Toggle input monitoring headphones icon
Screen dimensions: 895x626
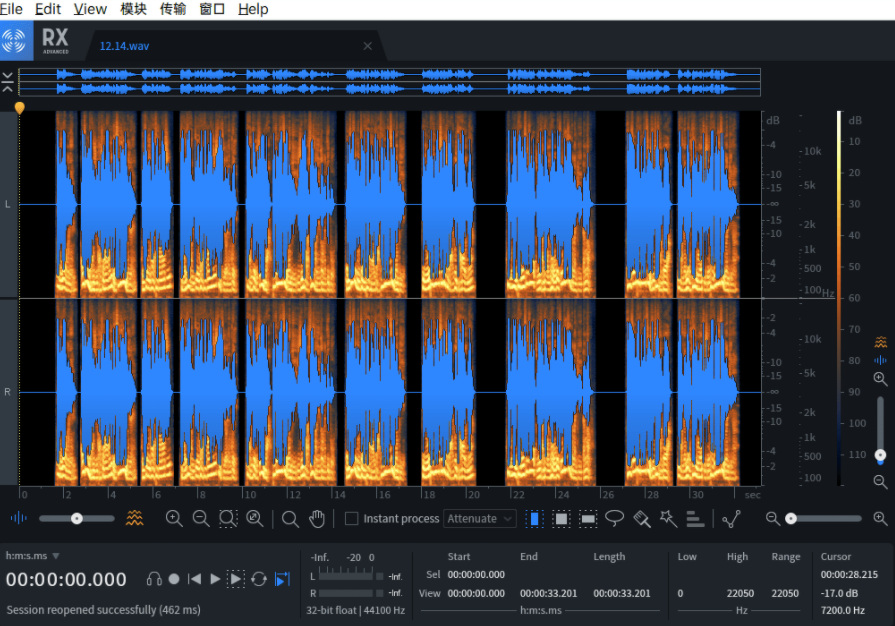point(154,579)
